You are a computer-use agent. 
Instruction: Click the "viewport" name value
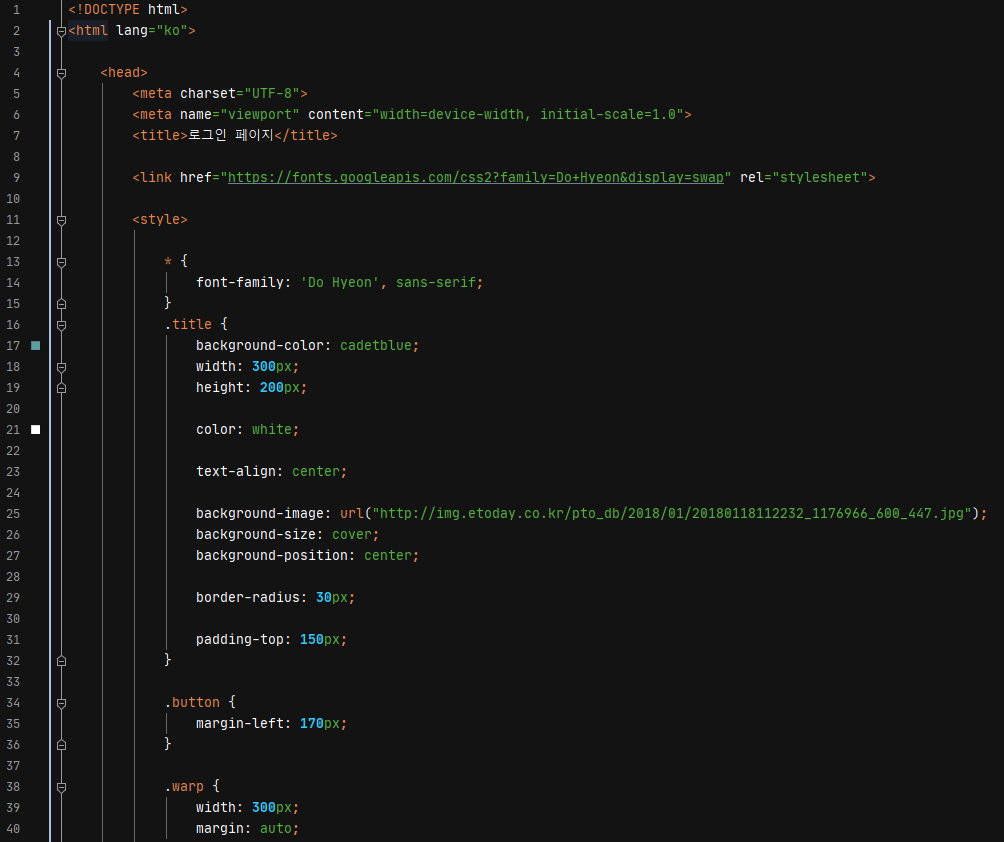pyautogui.click(x=260, y=115)
